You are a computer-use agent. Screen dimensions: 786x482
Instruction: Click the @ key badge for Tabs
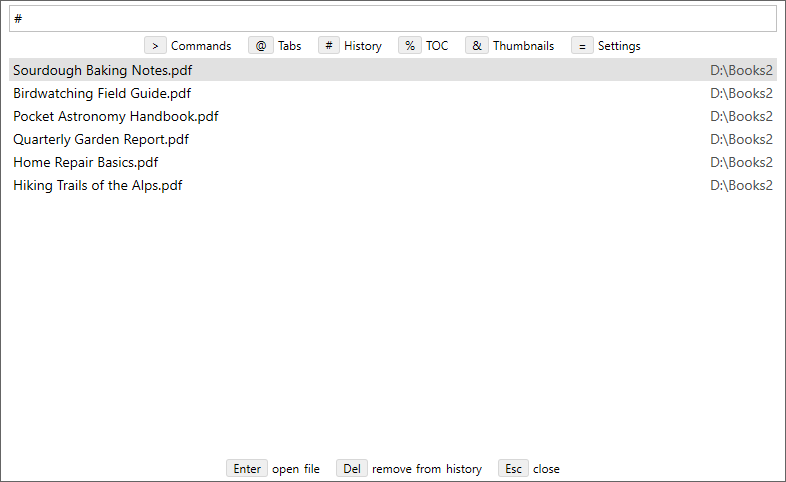(x=261, y=46)
